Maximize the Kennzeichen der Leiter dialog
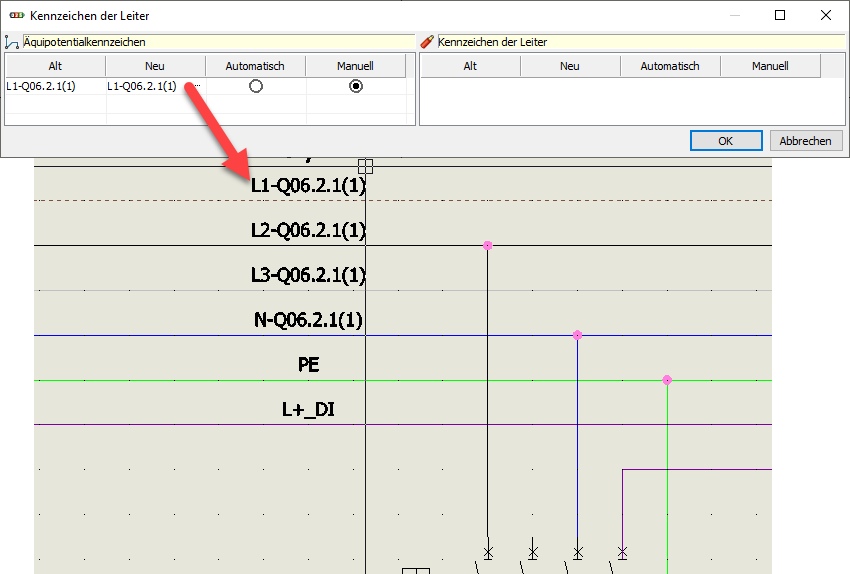This screenshot has height=574, width=850. click(x=780, y=16)
